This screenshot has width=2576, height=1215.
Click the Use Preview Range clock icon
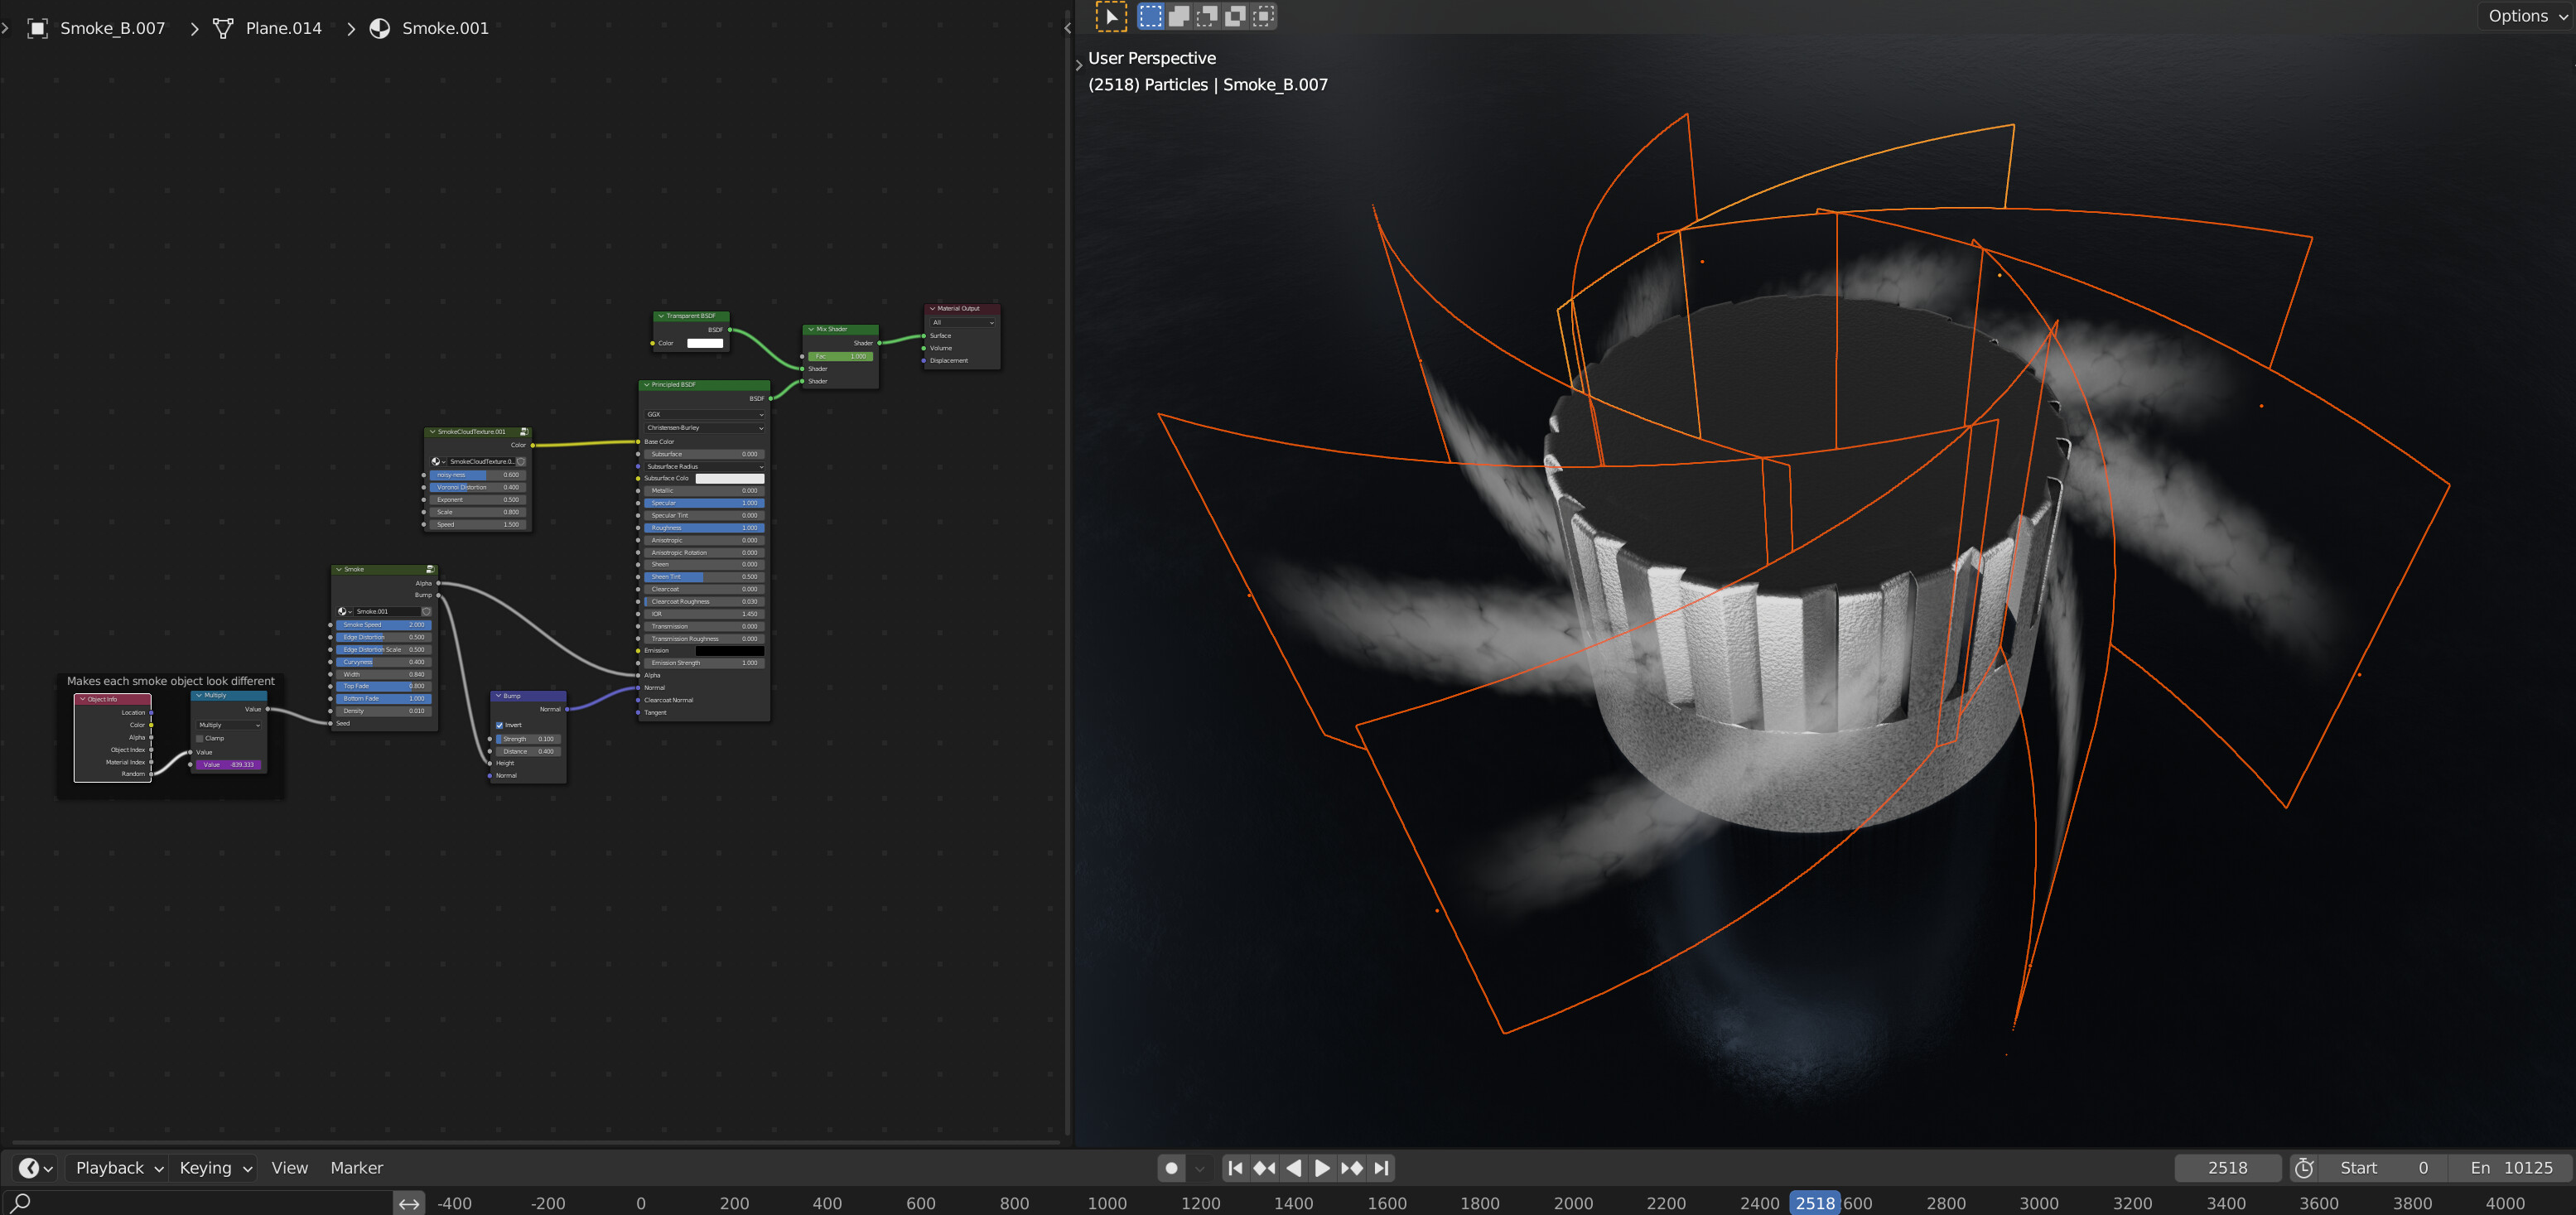click(x=2304, y=1167)
